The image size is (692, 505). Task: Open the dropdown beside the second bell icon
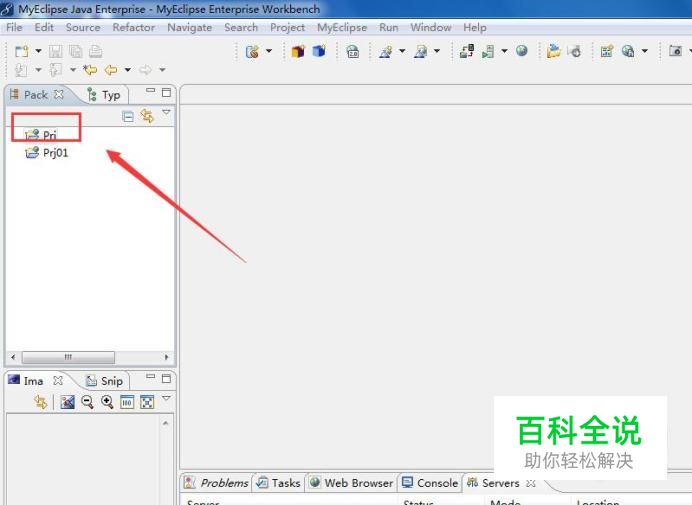click(436, 51)
